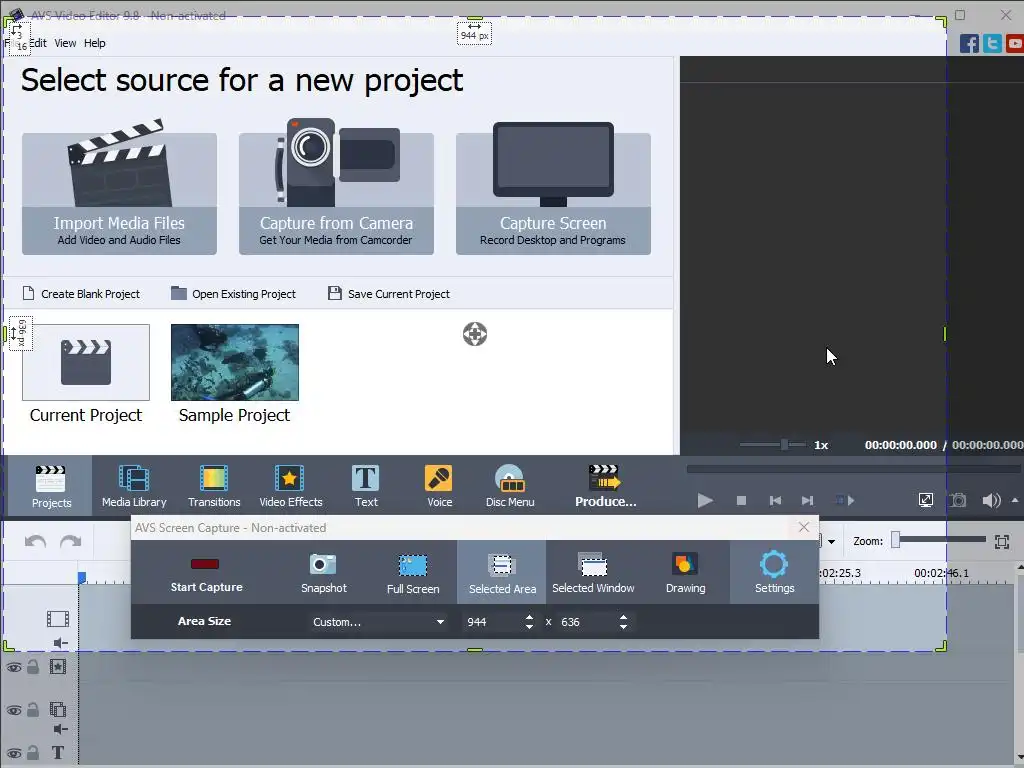
Task: Open the Help menu
Action: pyautogui.click(x=94, y=43)
